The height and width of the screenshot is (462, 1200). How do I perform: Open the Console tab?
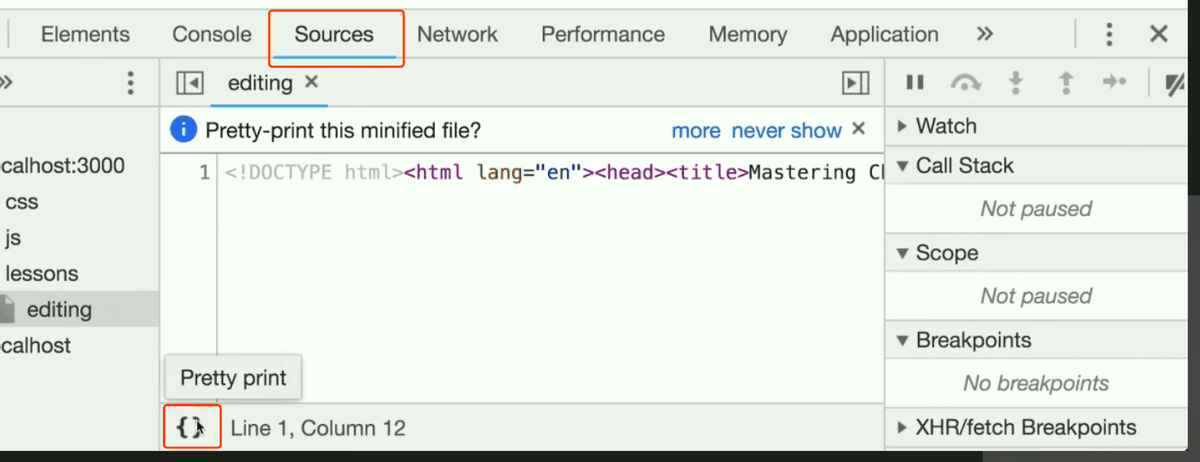pyautogui.click(x=212, y=34)
